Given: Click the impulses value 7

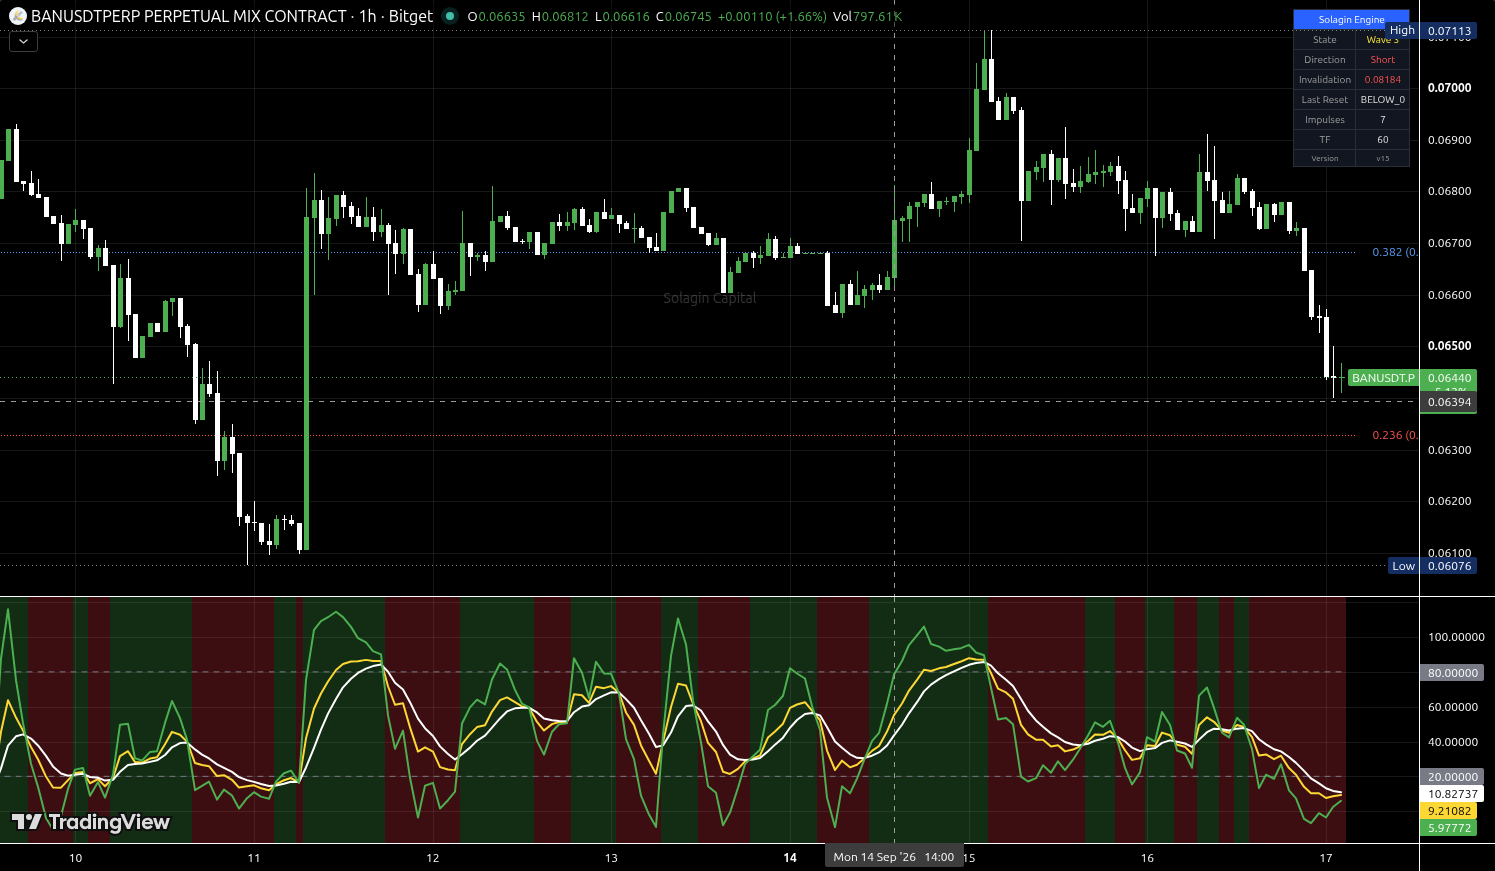Looking at the screenshot, I should coord(1382,120).
